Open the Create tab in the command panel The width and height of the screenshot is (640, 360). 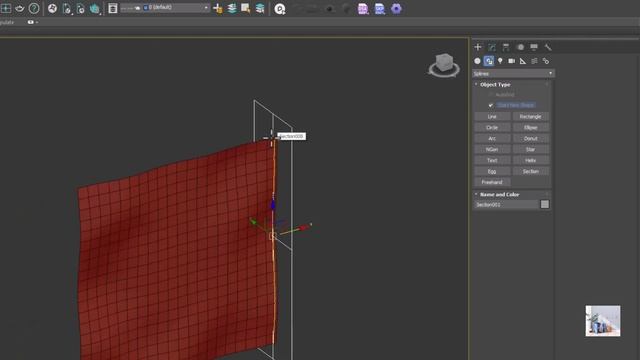[478, 47]
